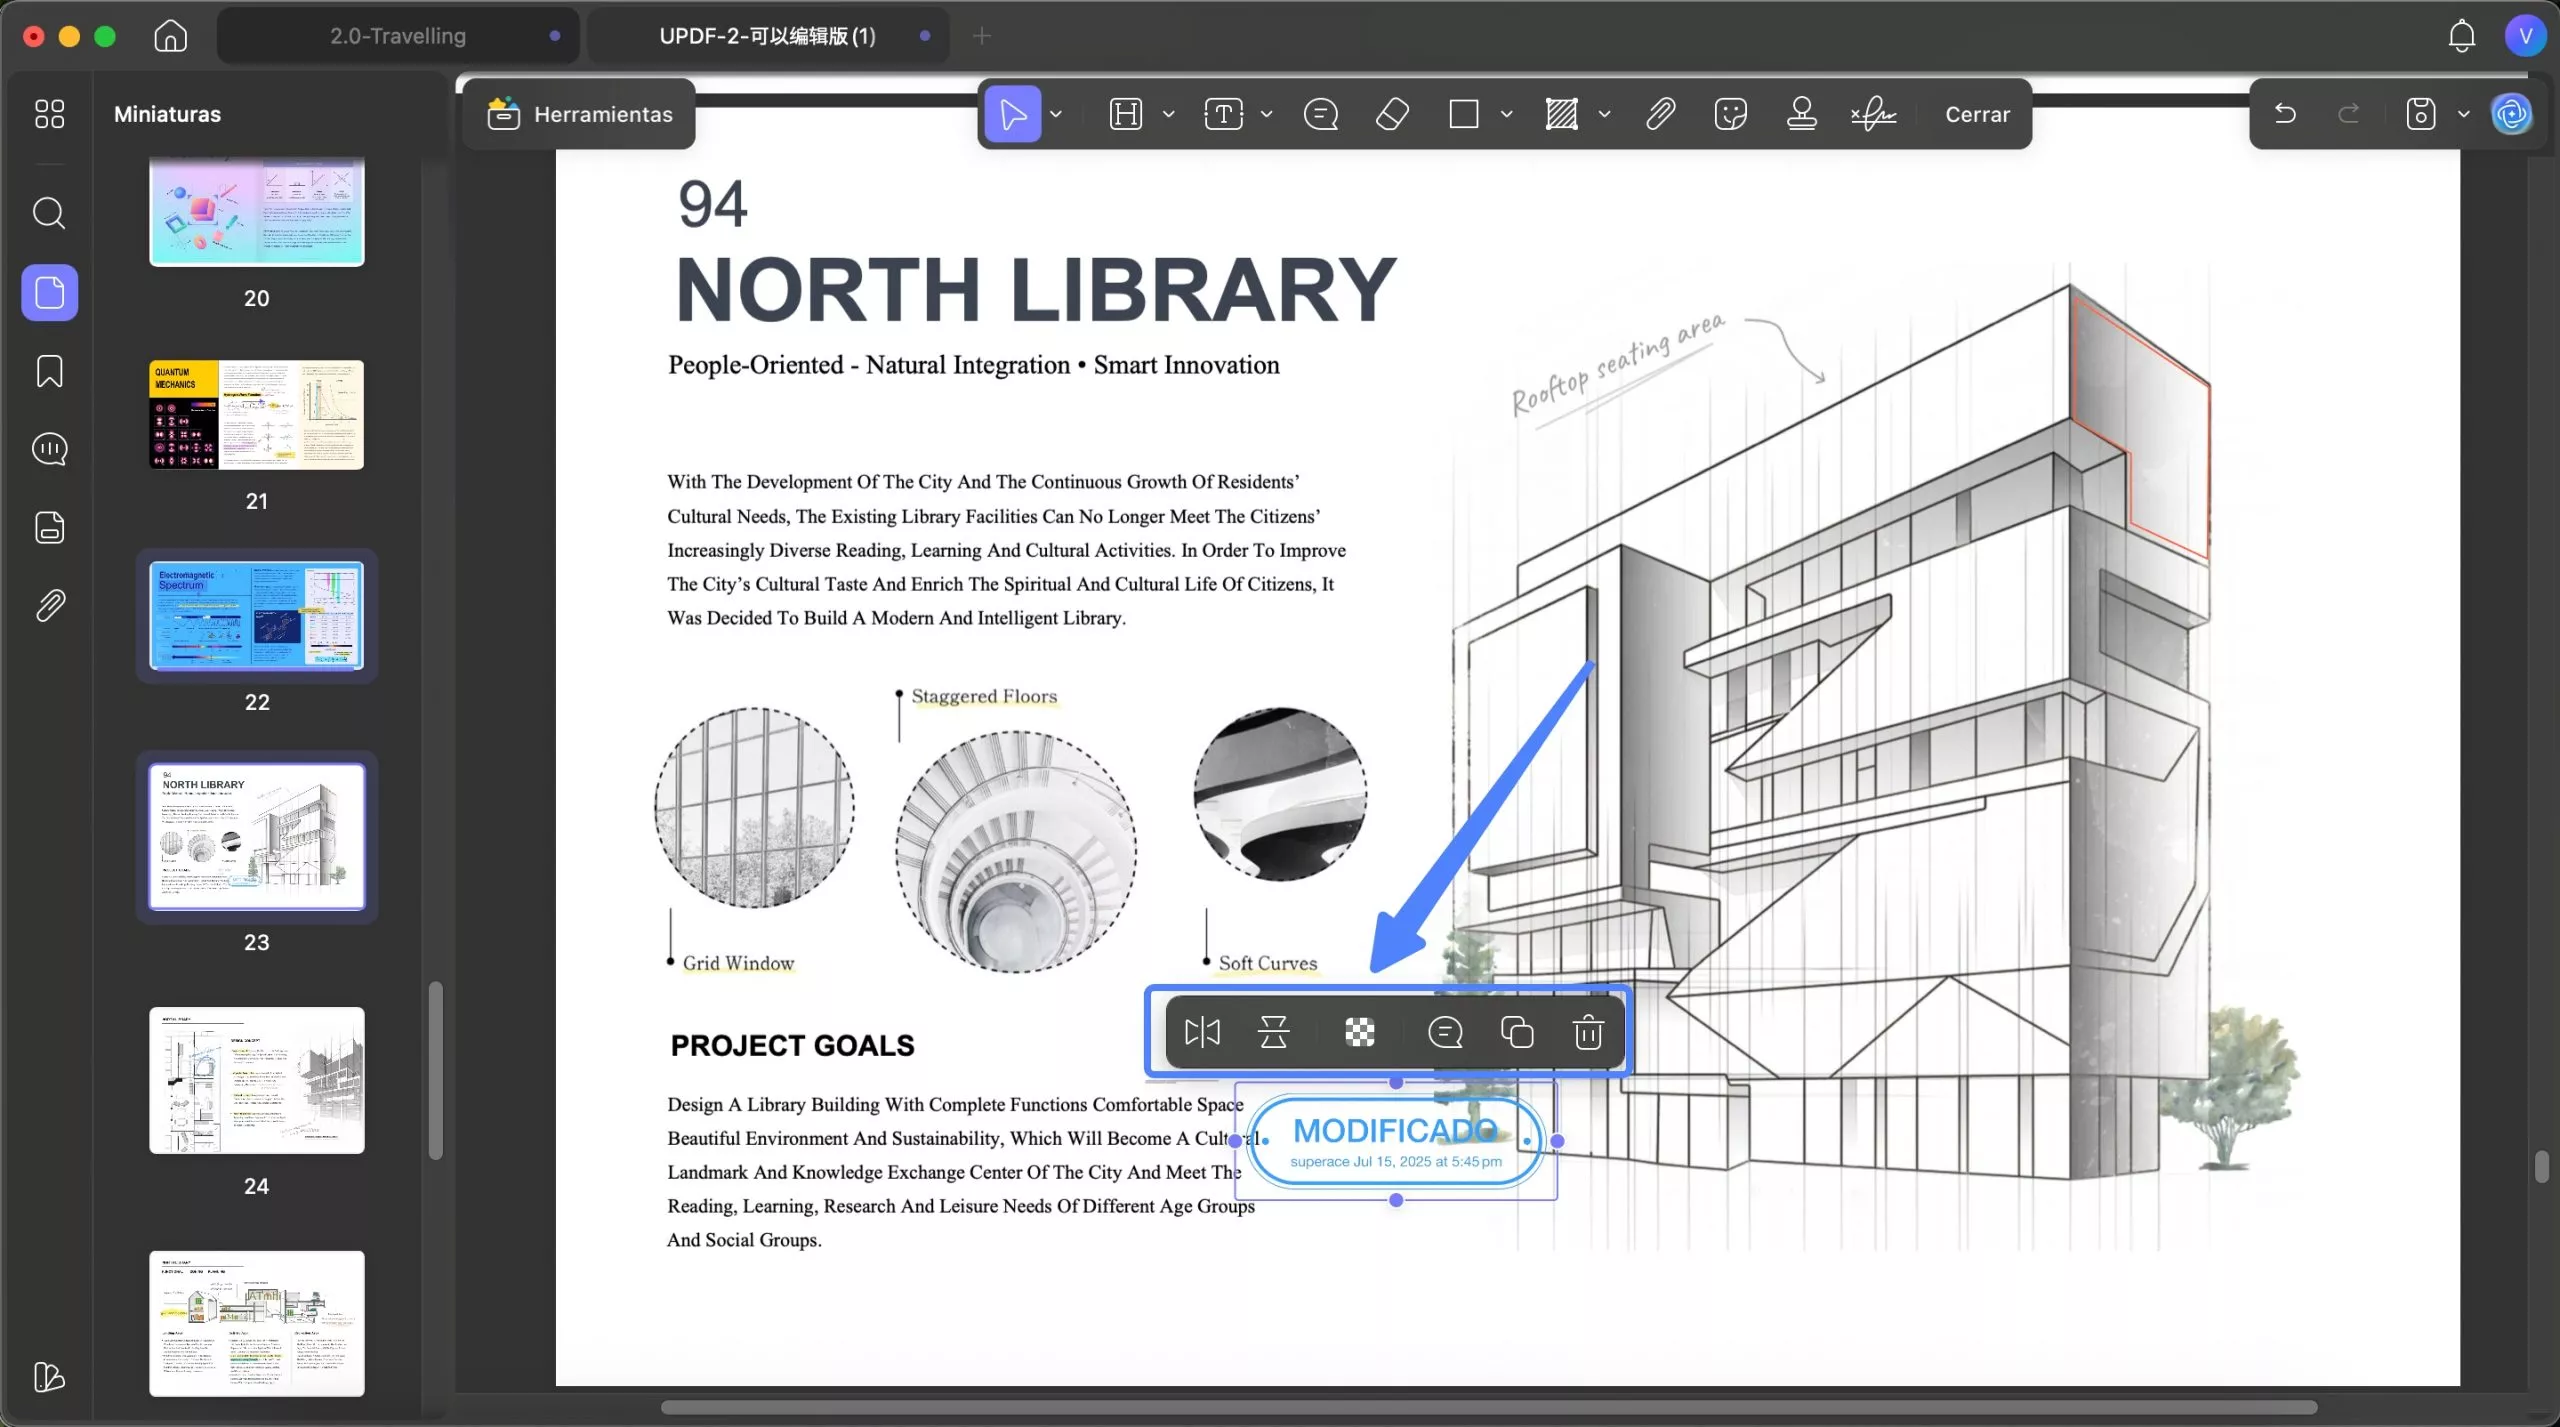Open the notifications bell
This screenshot has width=2560, height=1427.
[2462, 36]
